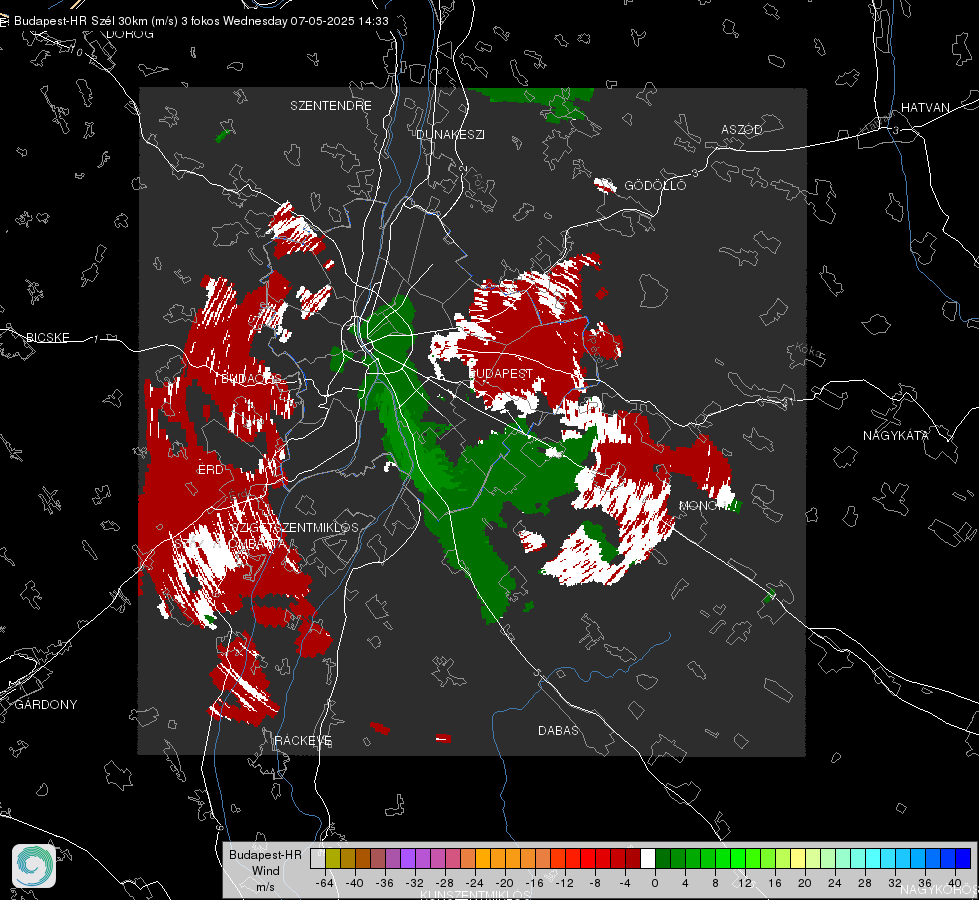Click the GÖDÖLLŐ map label
The image size is (979, 900).
[x=655, y=185]
